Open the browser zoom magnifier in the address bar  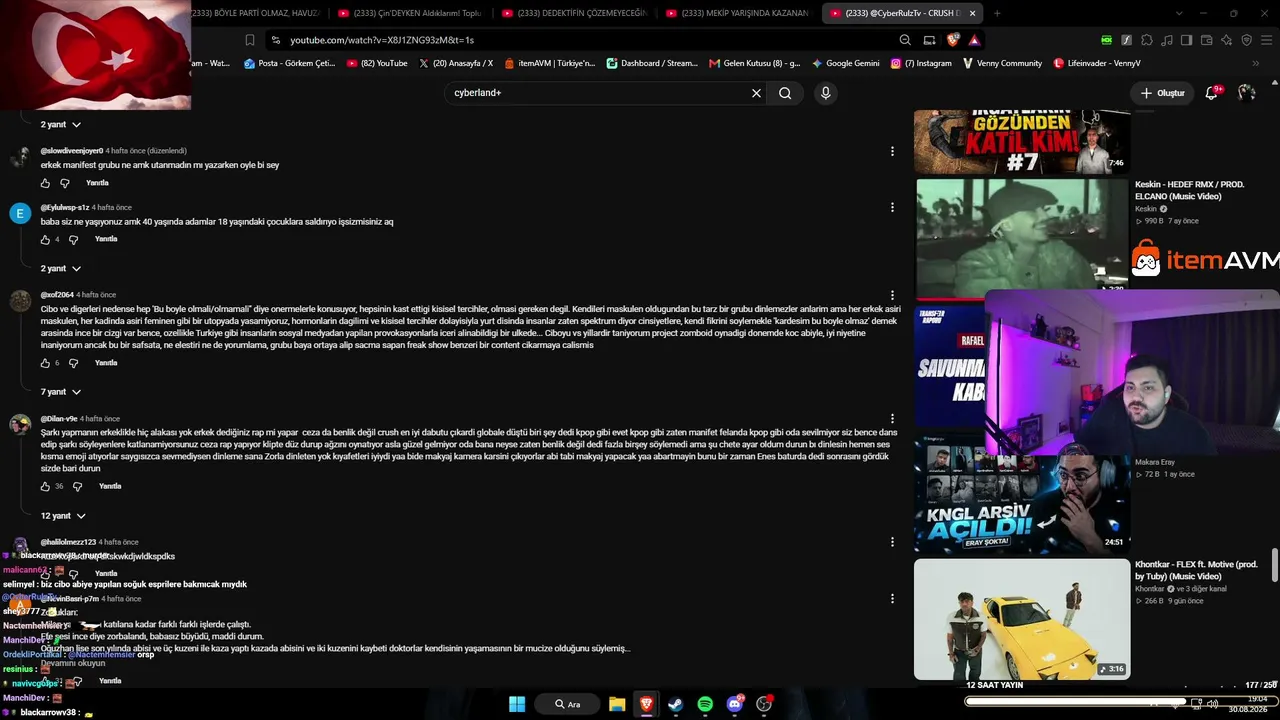(x=905, y=40)
